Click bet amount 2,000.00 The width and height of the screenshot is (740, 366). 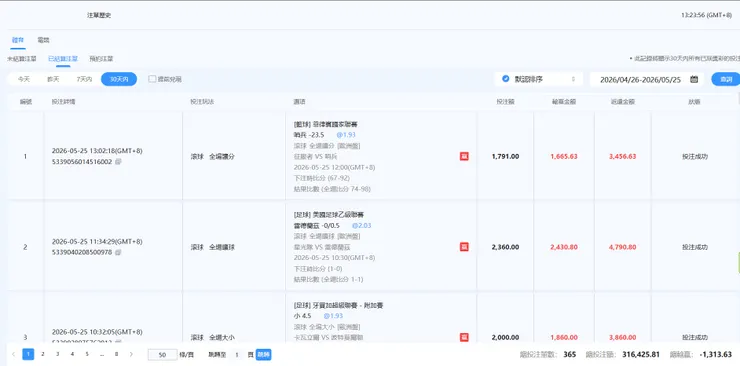pos(505,338)
